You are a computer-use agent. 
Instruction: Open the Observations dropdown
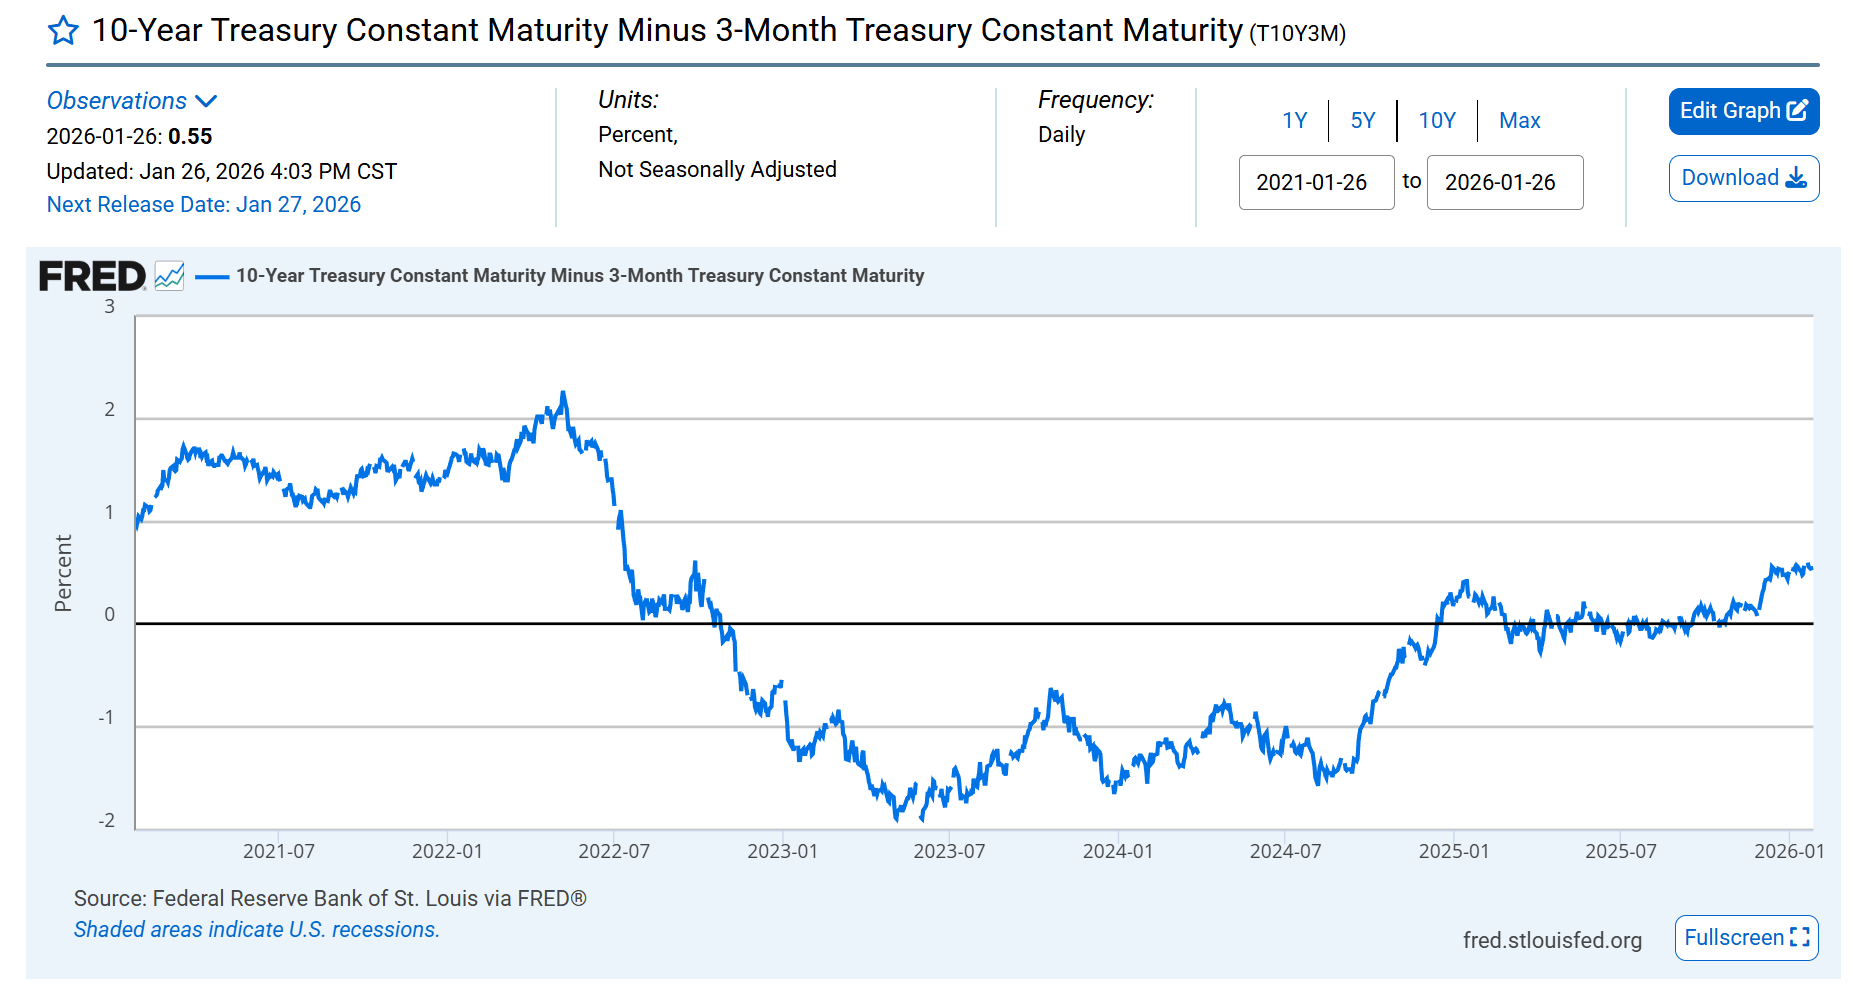(117, 100)
